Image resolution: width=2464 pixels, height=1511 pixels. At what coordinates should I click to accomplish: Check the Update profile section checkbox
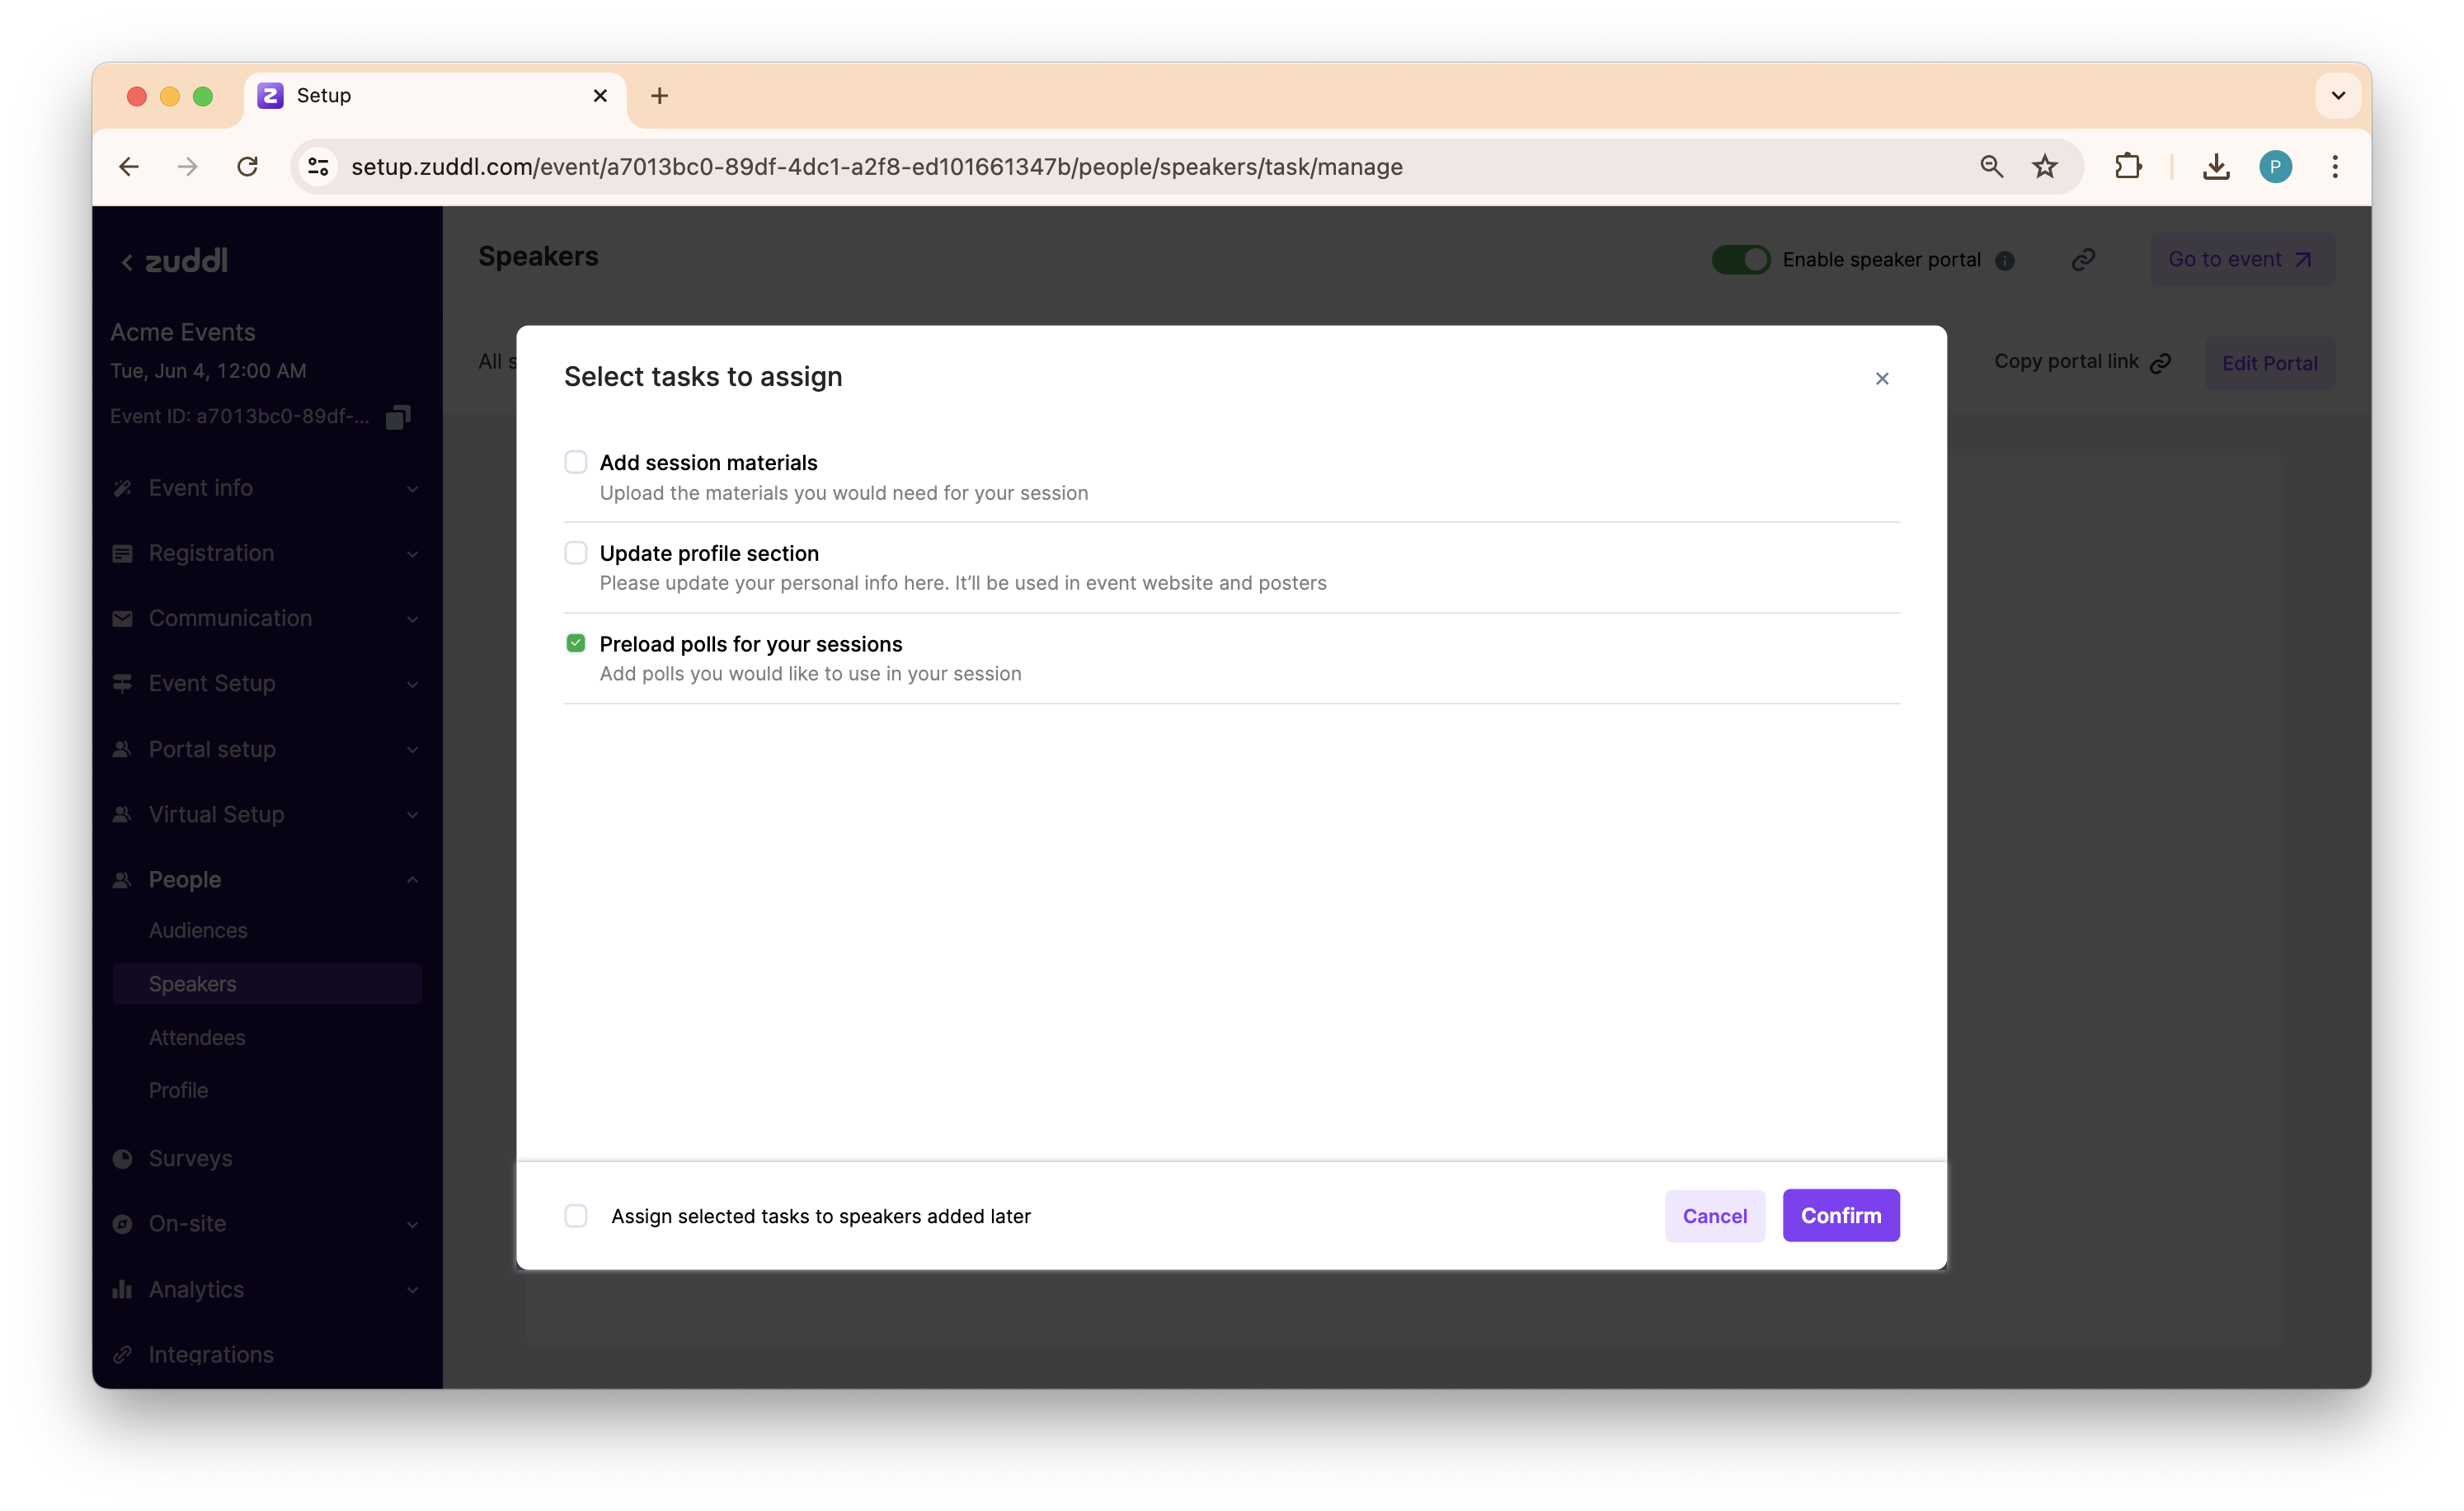click(x=576, y=553)
